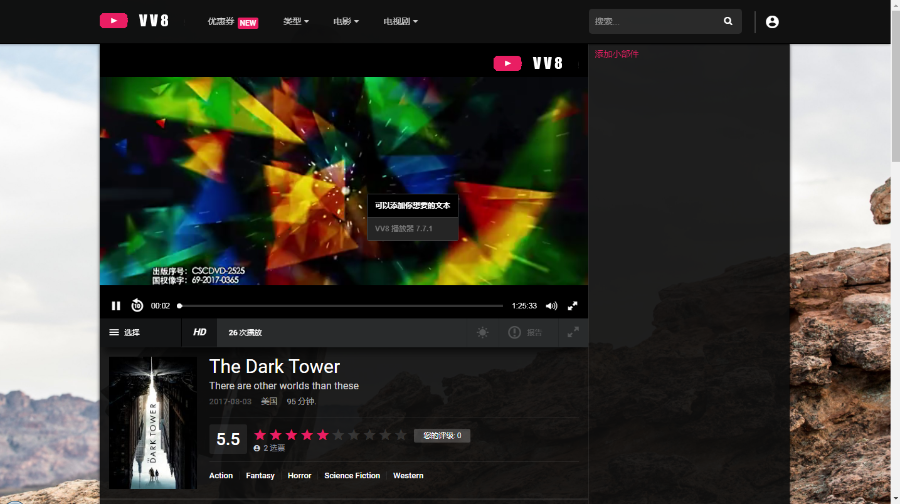Click the 2017-08-03 release date

click(230, 401)
